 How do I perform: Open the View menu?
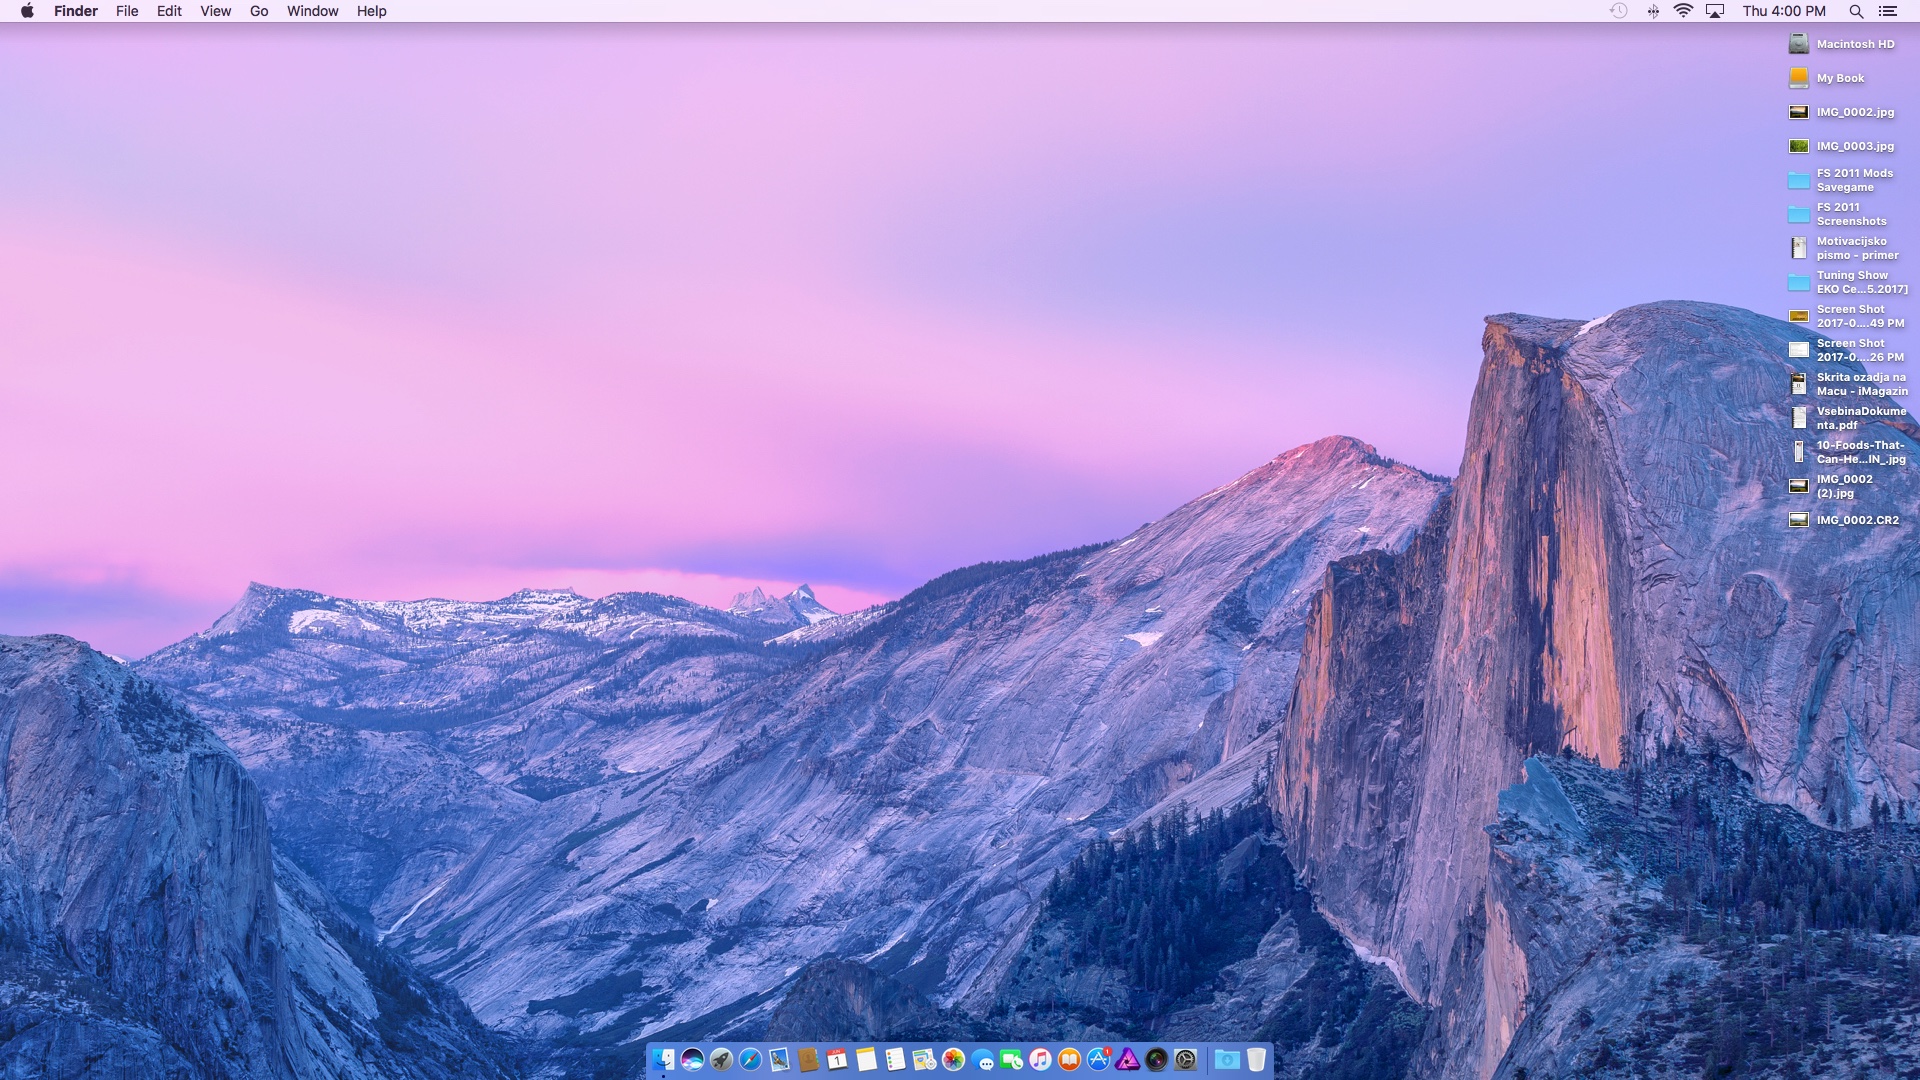(x=215, y=11)
